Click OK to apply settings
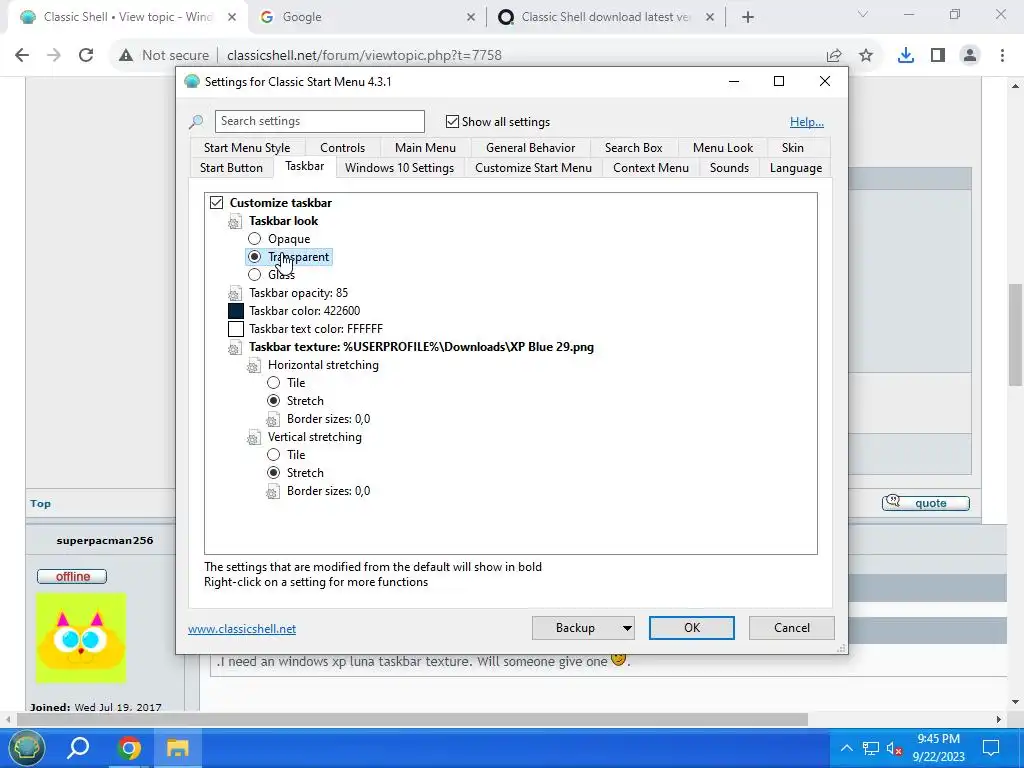 [x=692, y=628]
